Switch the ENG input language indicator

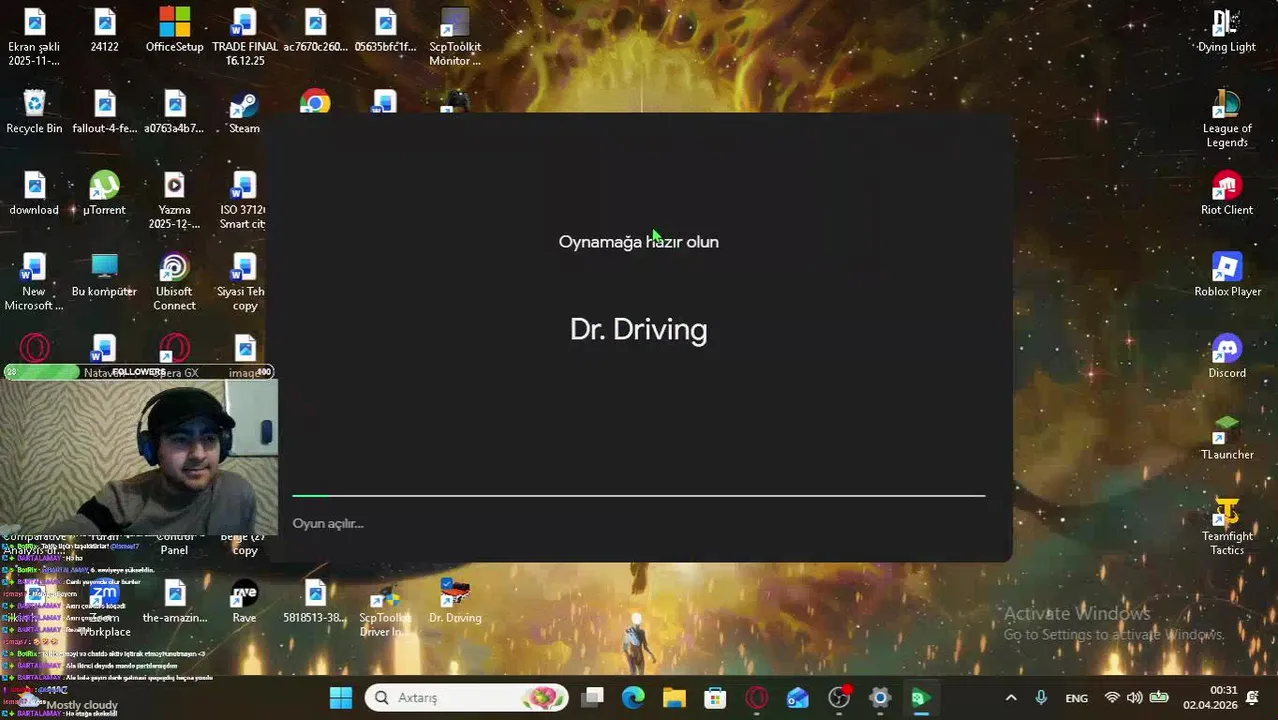tap(1077, 698)
